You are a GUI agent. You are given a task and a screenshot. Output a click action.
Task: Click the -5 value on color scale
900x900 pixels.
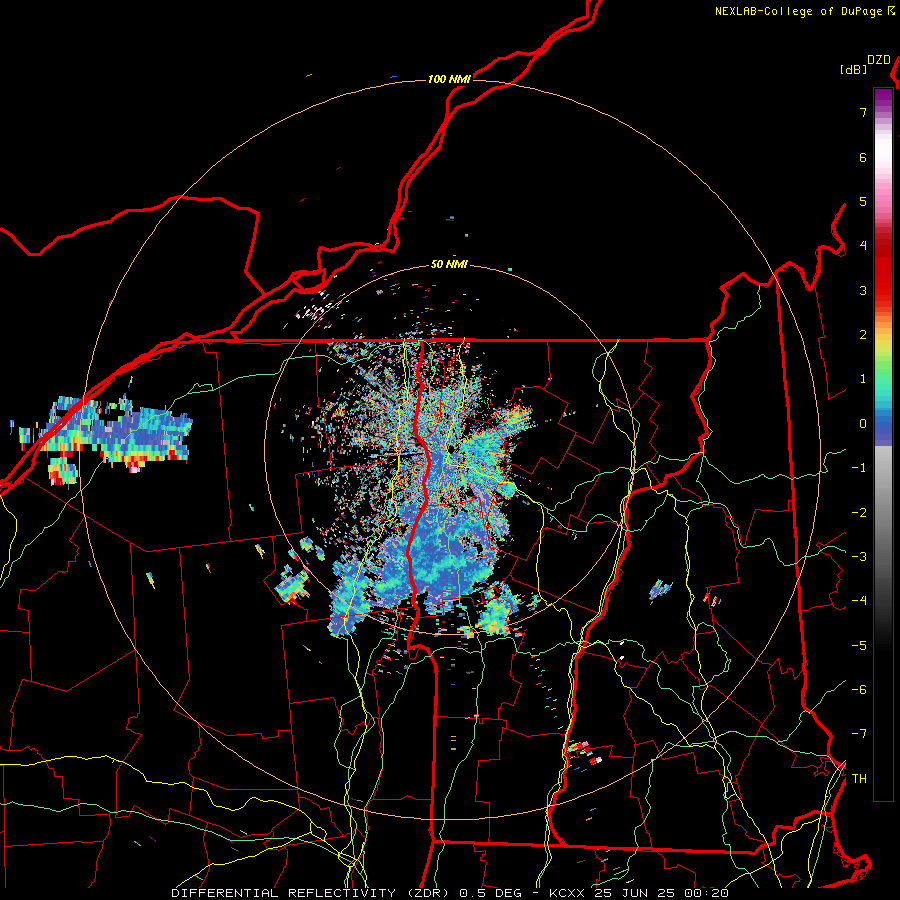859,646
